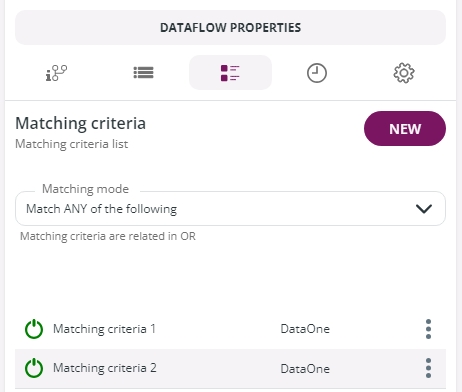Open options menu for Matching criteria 2
462x392 pixels.
[x=428, y=368]
